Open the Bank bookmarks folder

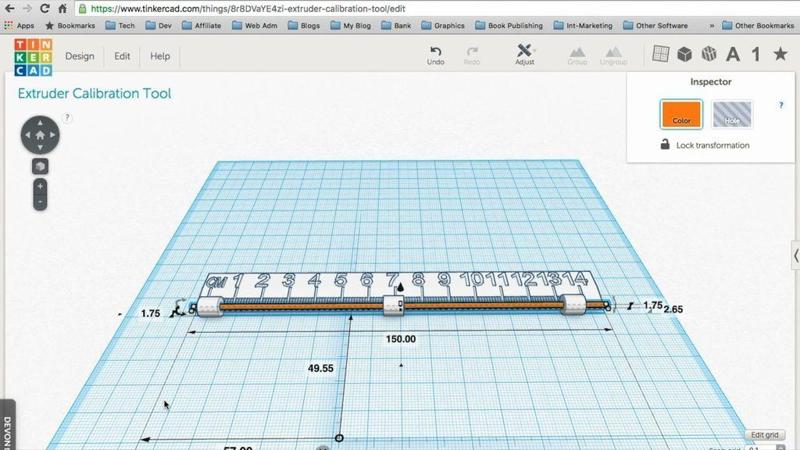click(396, 25)
